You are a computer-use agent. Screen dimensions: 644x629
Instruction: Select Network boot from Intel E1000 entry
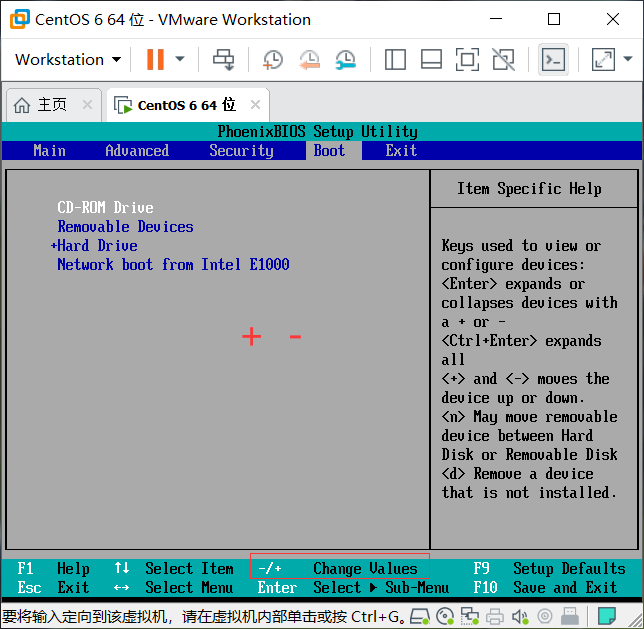tap(173, 265)
